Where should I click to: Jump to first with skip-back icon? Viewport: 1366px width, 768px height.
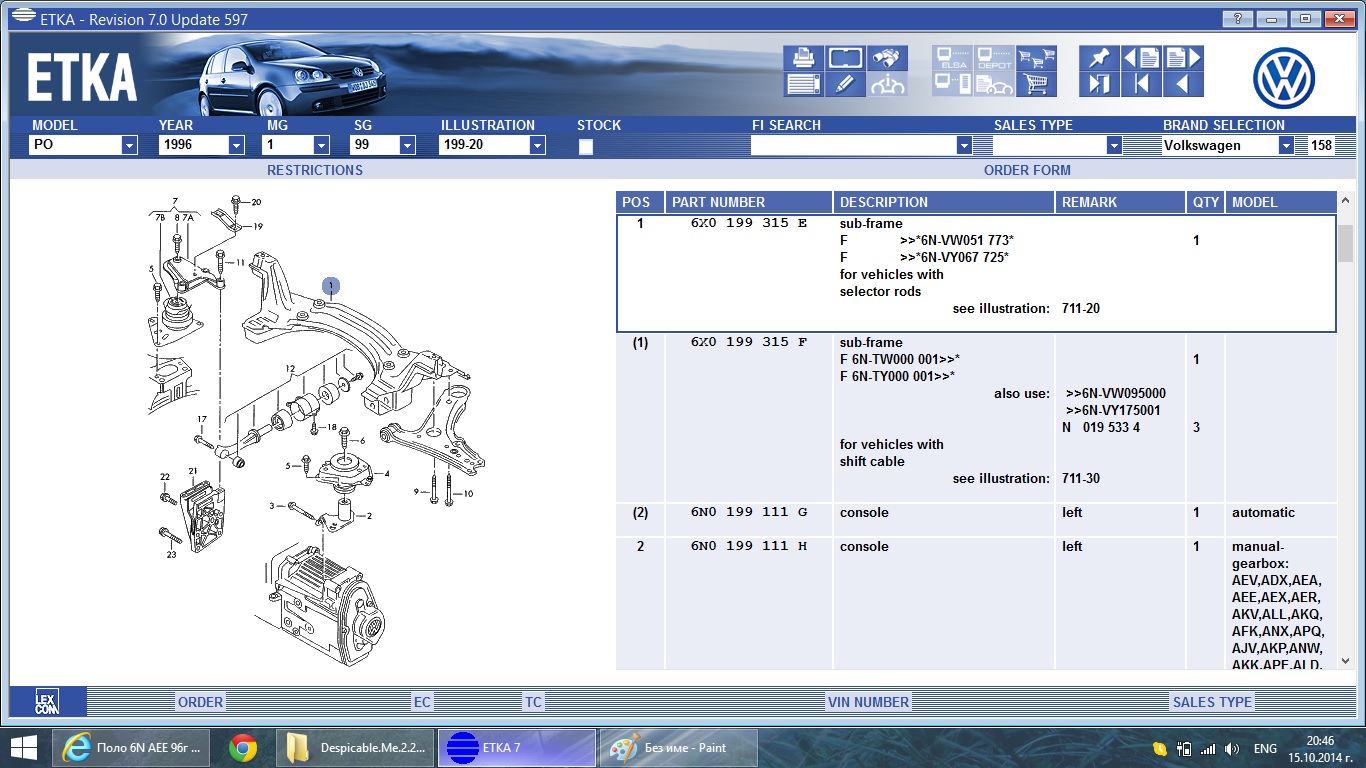click(x=1141, y=84)
